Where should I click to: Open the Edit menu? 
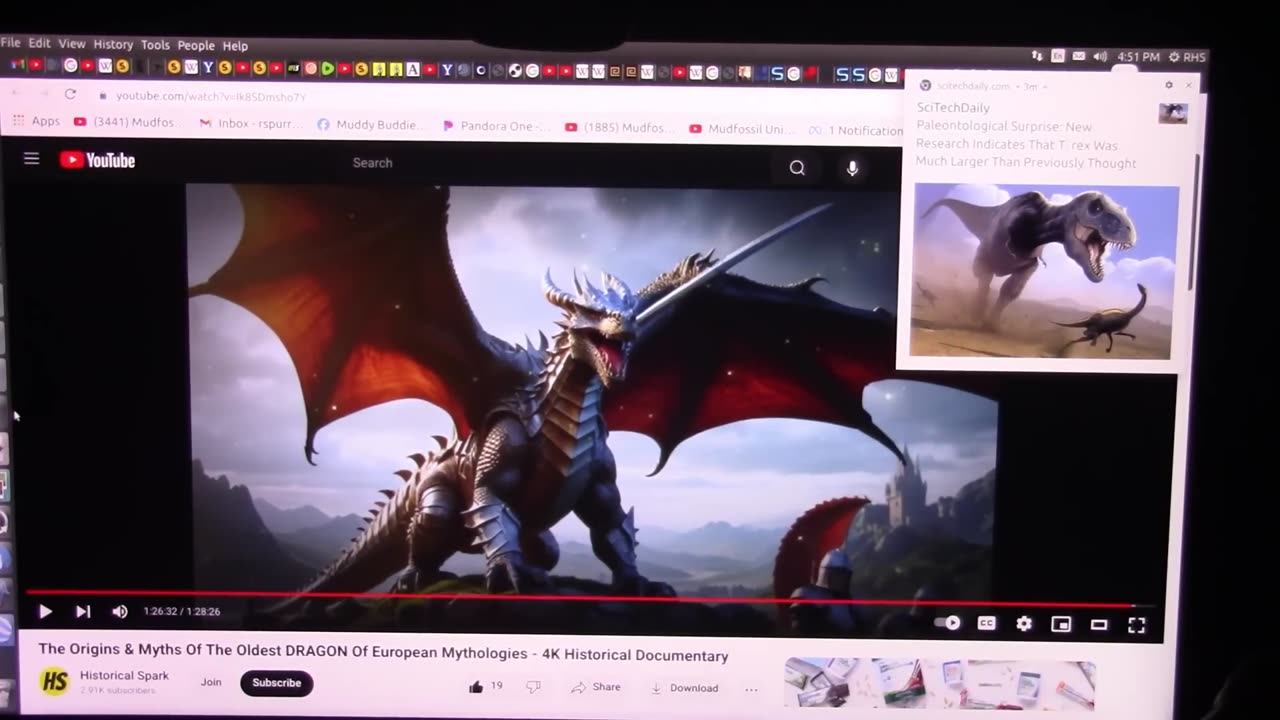39,44
